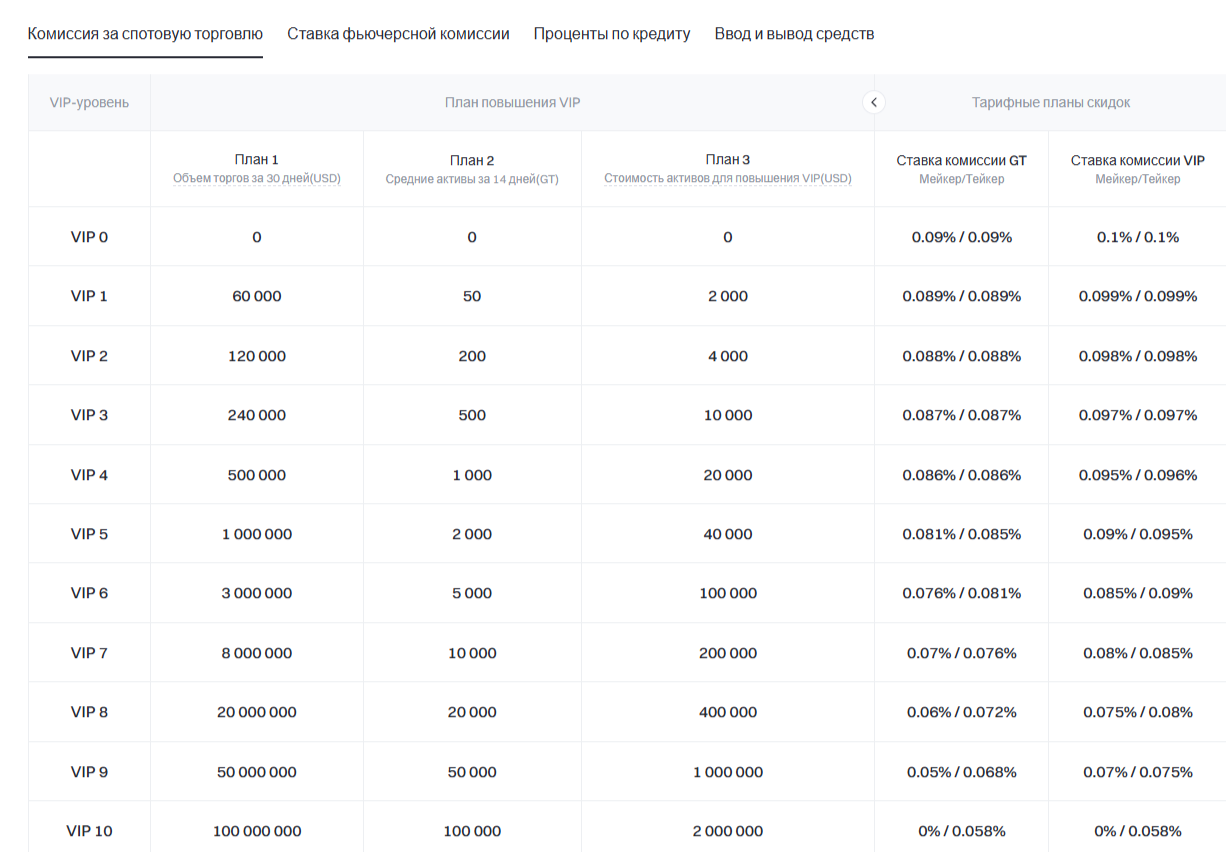Click the left chevron collapse arrow

874,102
